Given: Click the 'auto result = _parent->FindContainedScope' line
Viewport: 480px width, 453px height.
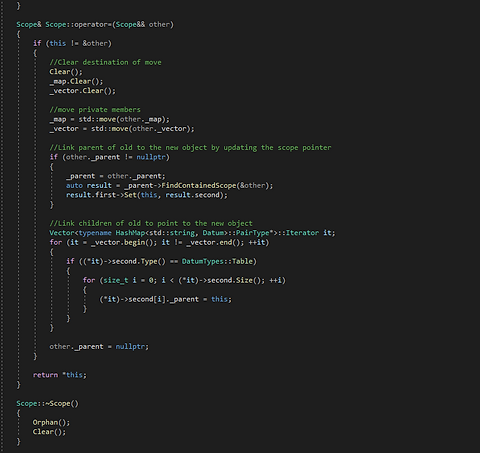Looking at the screenshot, I should point(169,185).
